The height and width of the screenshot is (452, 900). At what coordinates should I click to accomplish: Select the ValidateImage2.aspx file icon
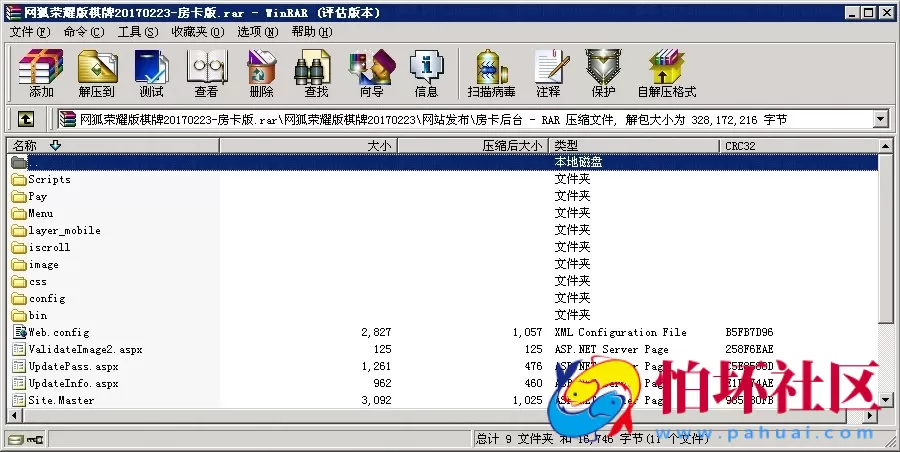[19, 349]
